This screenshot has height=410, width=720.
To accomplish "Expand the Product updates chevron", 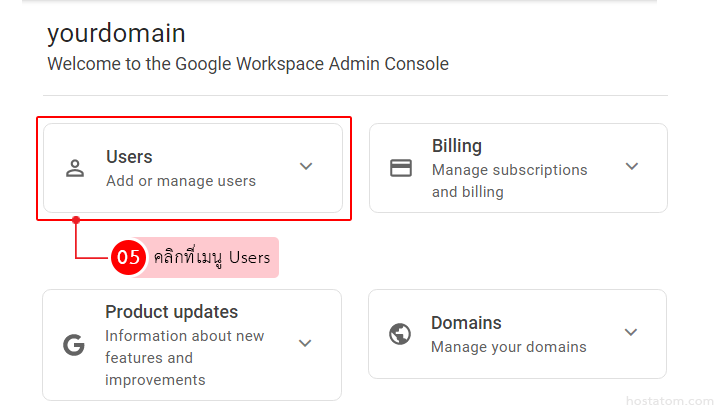I will click(x=305, y=344).
